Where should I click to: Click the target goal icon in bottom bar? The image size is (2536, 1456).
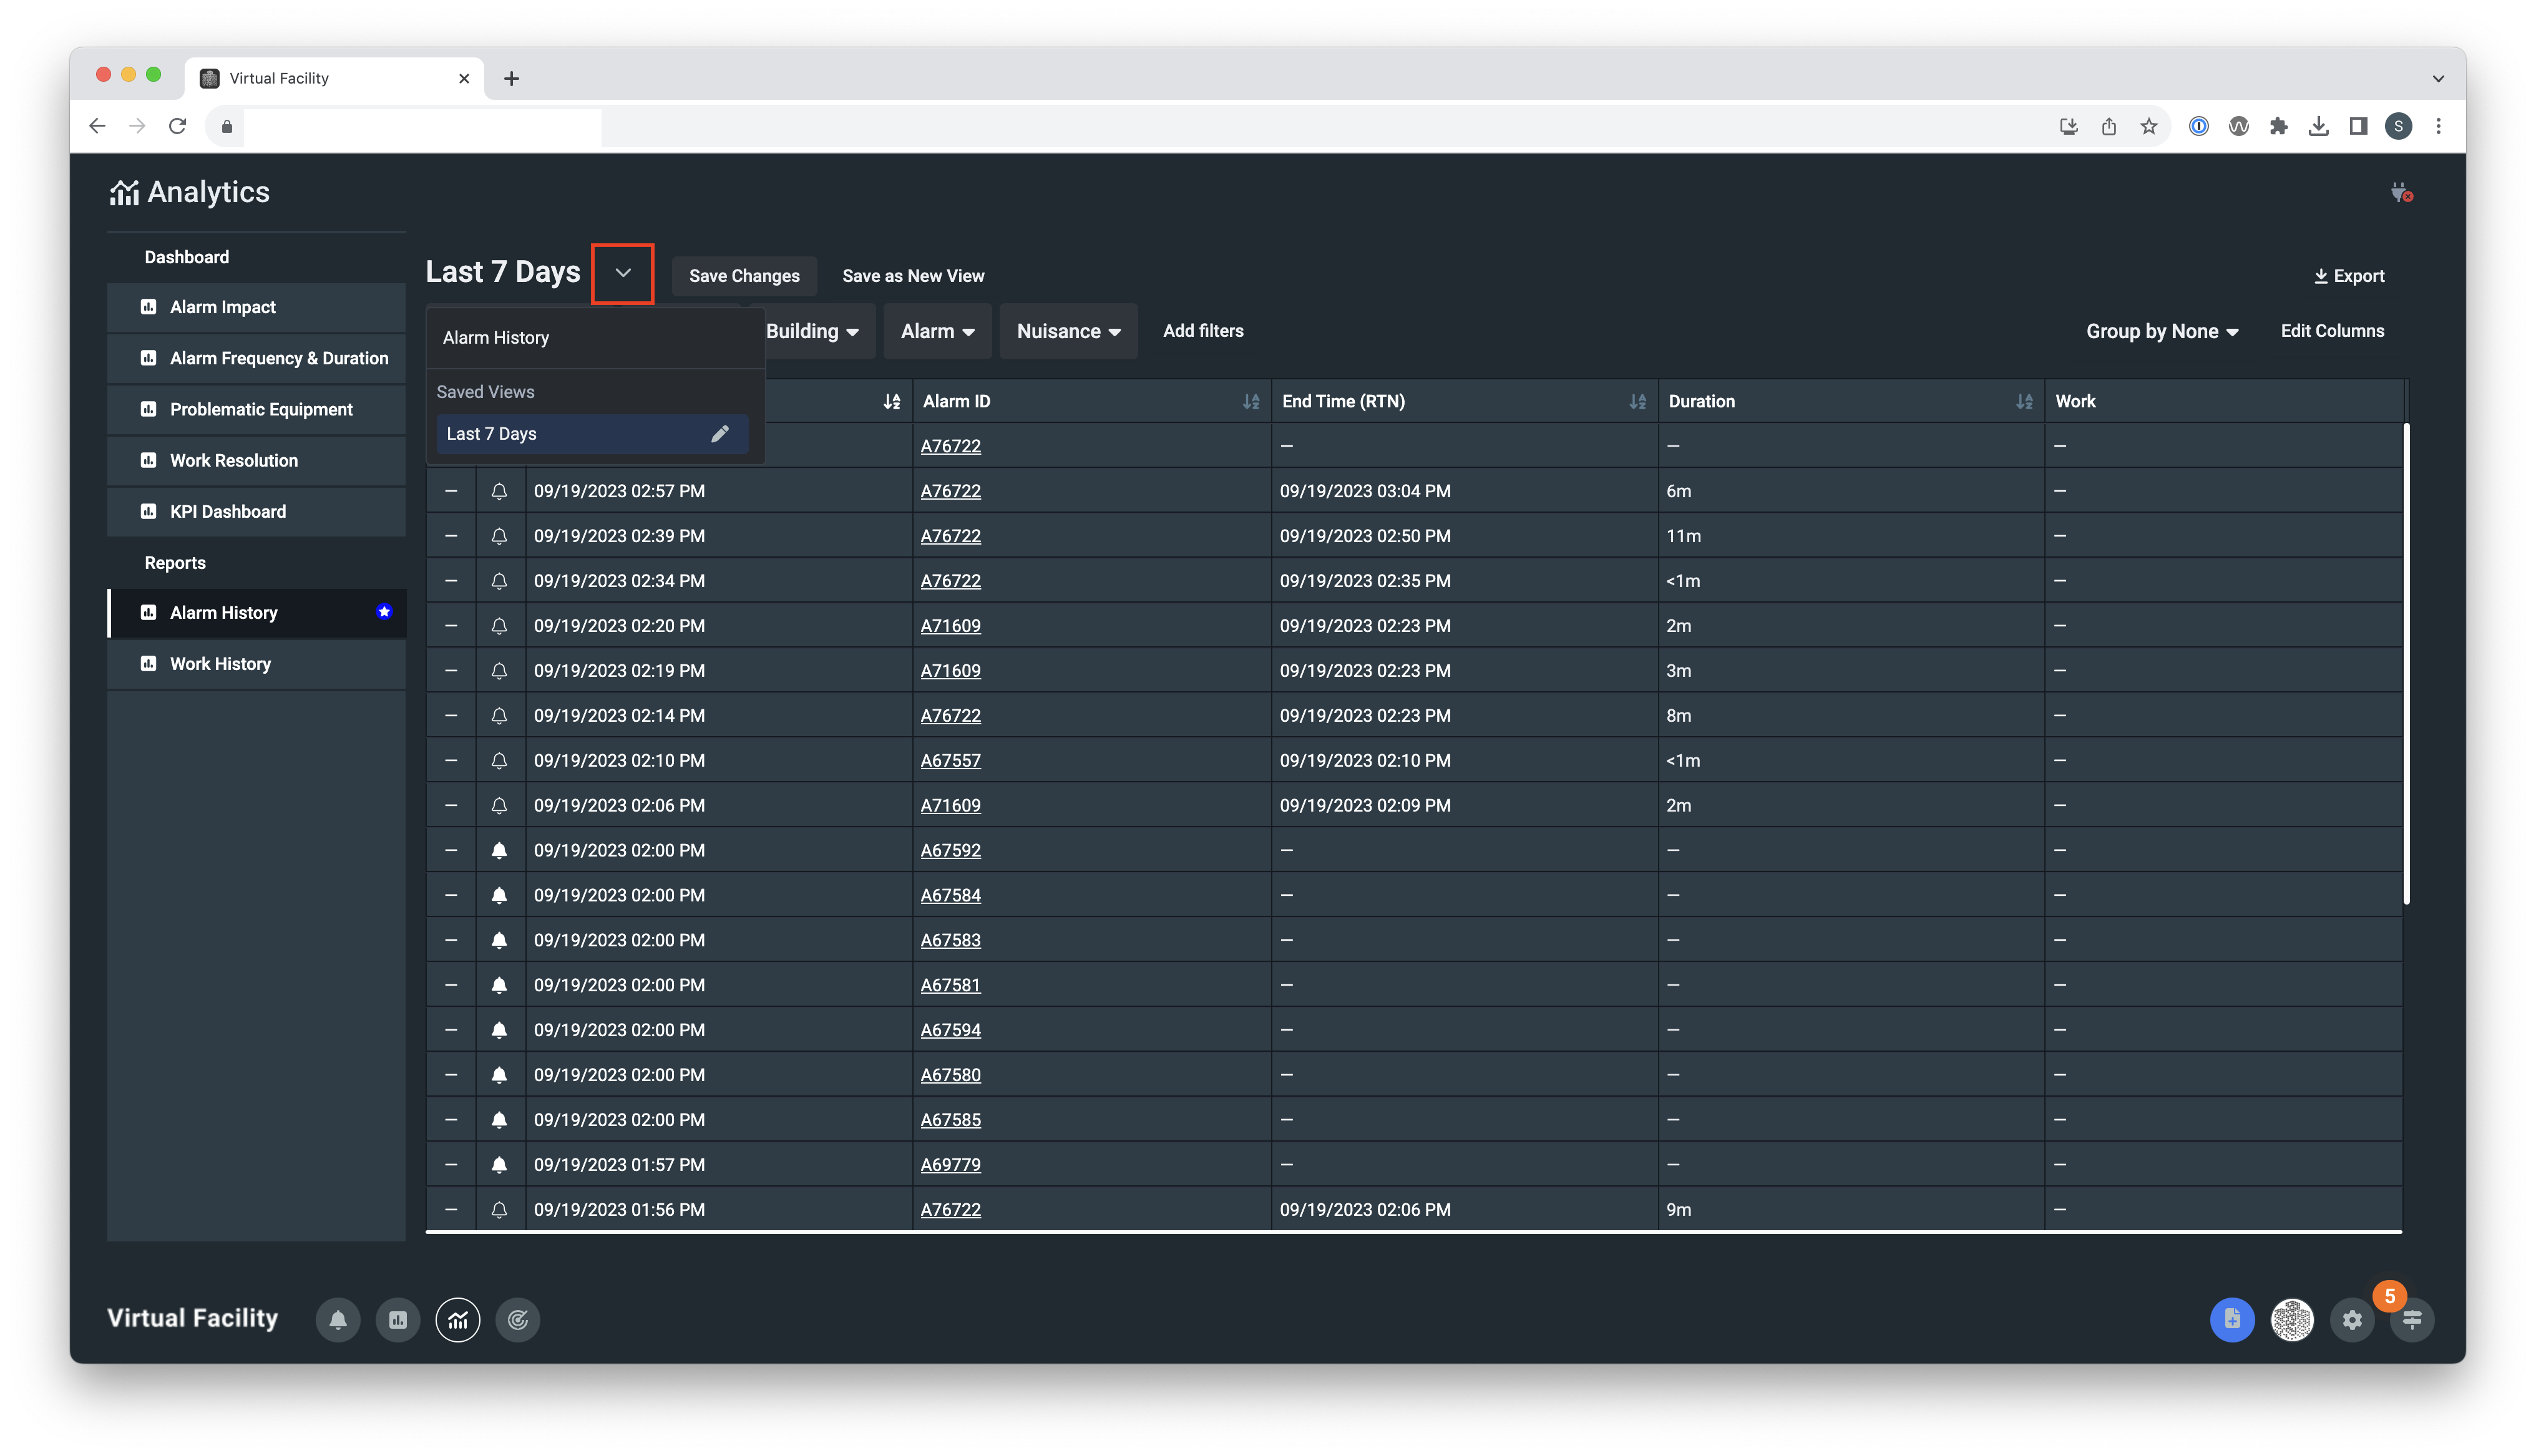click(x=518, y=1320)
